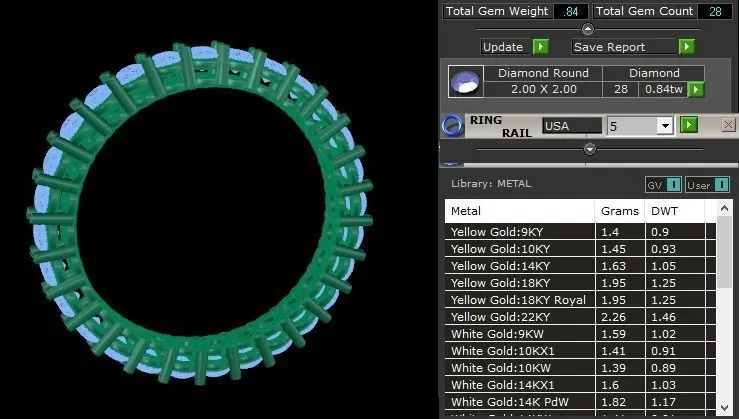
Task: Click the 0.84tw total weight cell
Action: pos(664,89)
